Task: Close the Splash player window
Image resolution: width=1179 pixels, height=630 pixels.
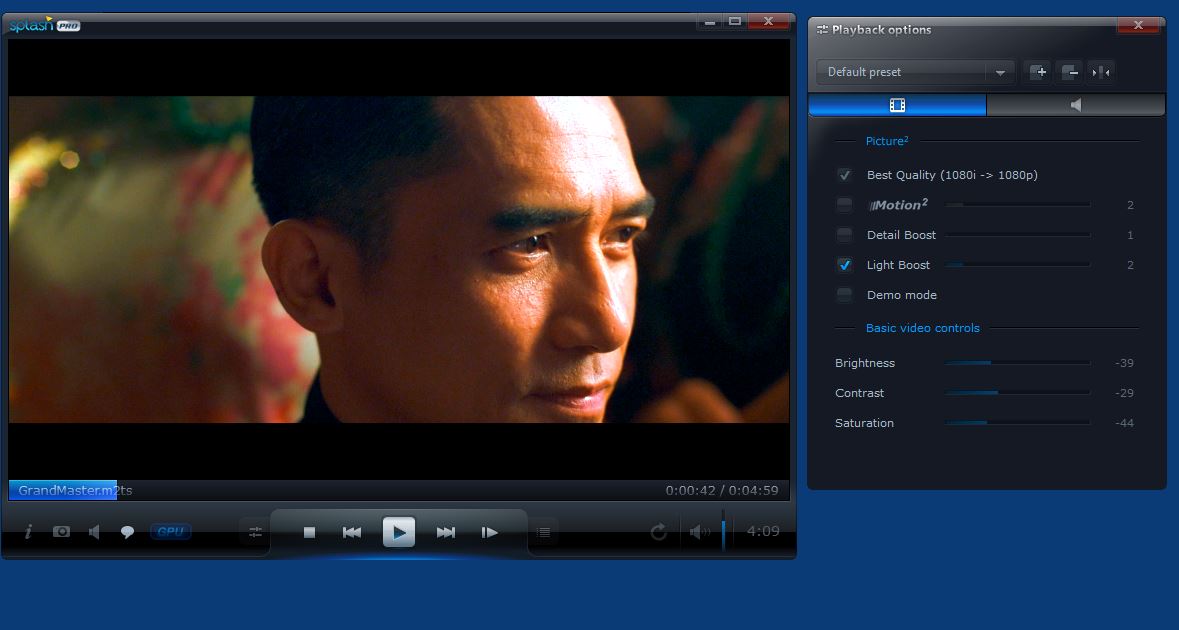Action: [x=768, y=22]
